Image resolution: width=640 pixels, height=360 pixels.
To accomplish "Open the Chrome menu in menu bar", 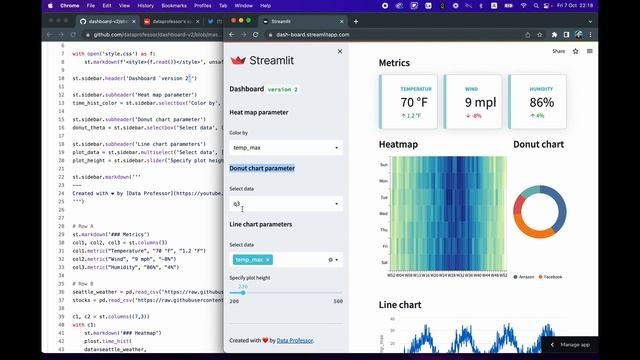I will [x=69, y=6].
